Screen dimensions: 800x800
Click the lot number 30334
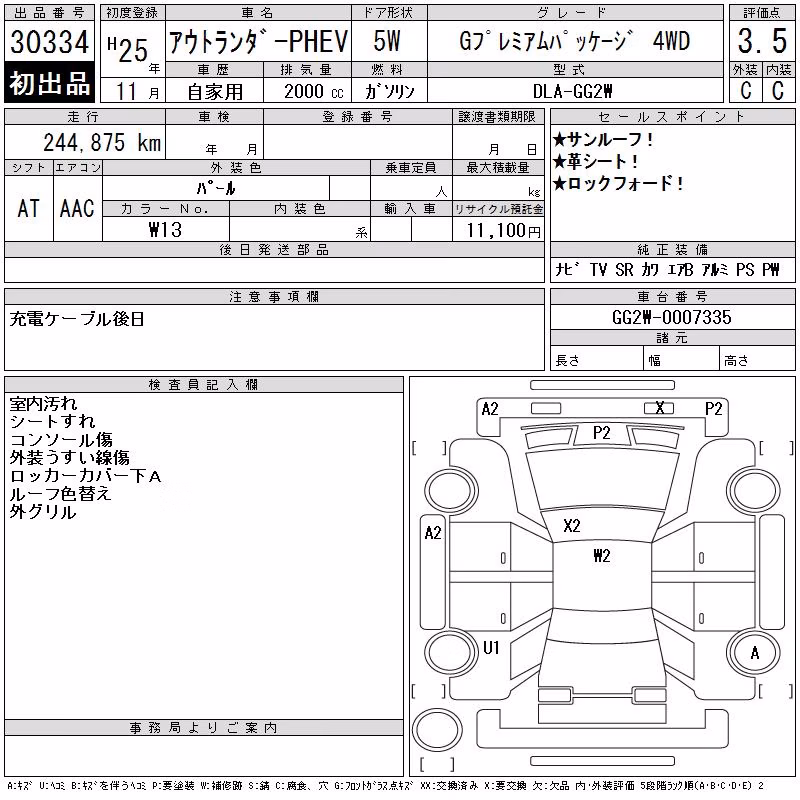click(49, 42)
